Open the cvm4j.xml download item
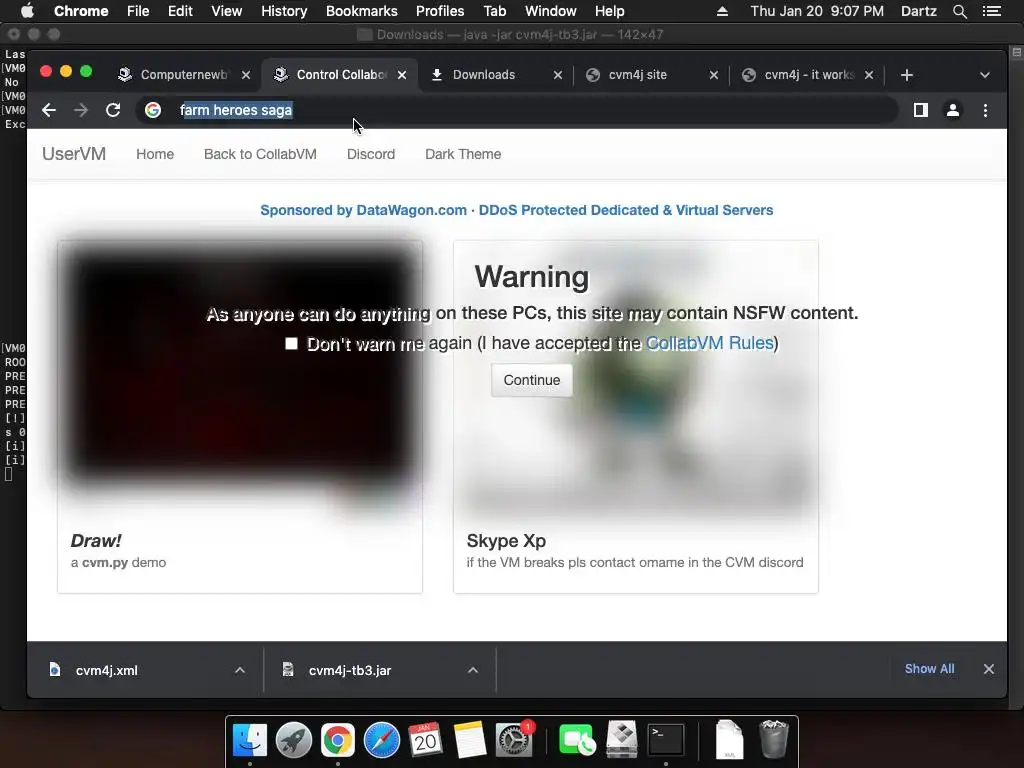 click(x=106, y=670)
